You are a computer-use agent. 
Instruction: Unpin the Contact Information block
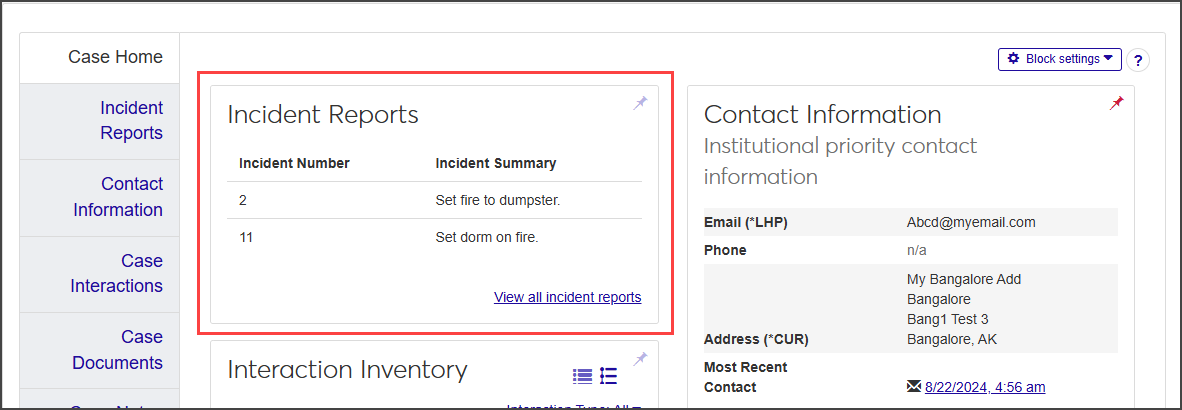[x=1116, y=103]
